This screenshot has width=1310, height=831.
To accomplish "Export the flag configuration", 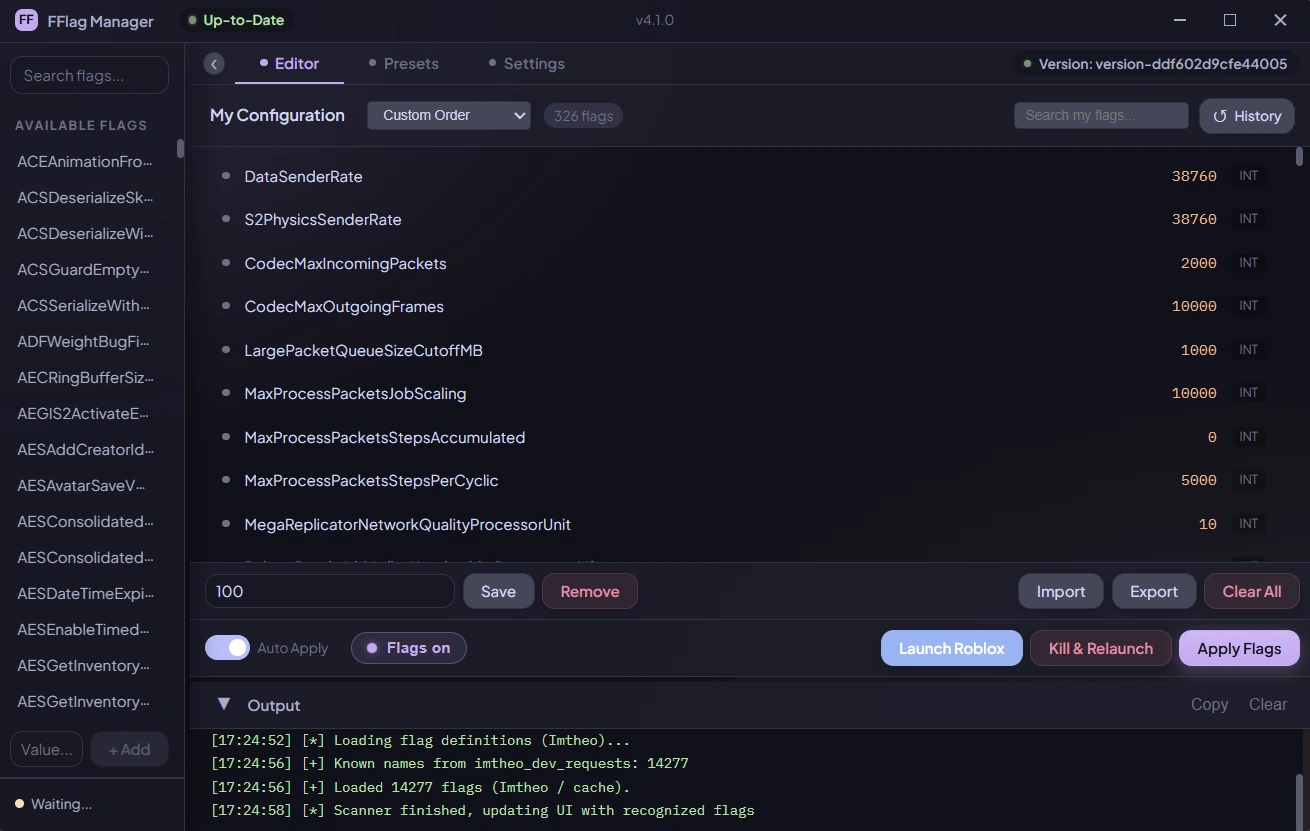I will (1154, 591).
